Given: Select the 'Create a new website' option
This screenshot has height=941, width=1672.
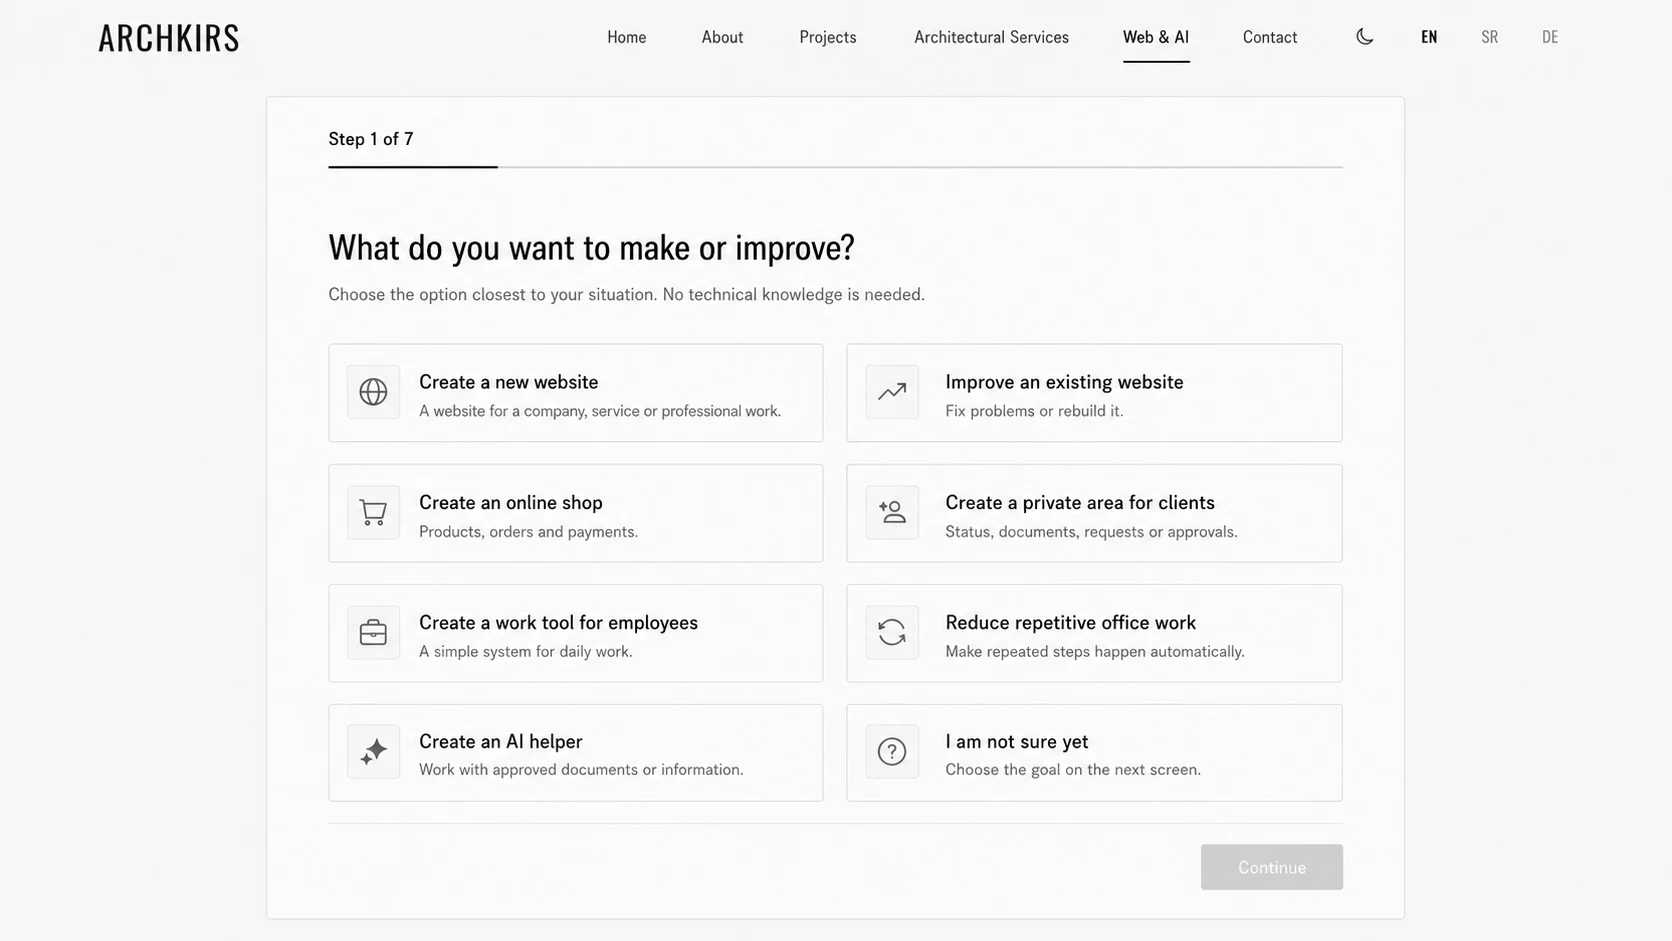Looking at the screenshot, I should pyautogui.click(x=576, y=393).
